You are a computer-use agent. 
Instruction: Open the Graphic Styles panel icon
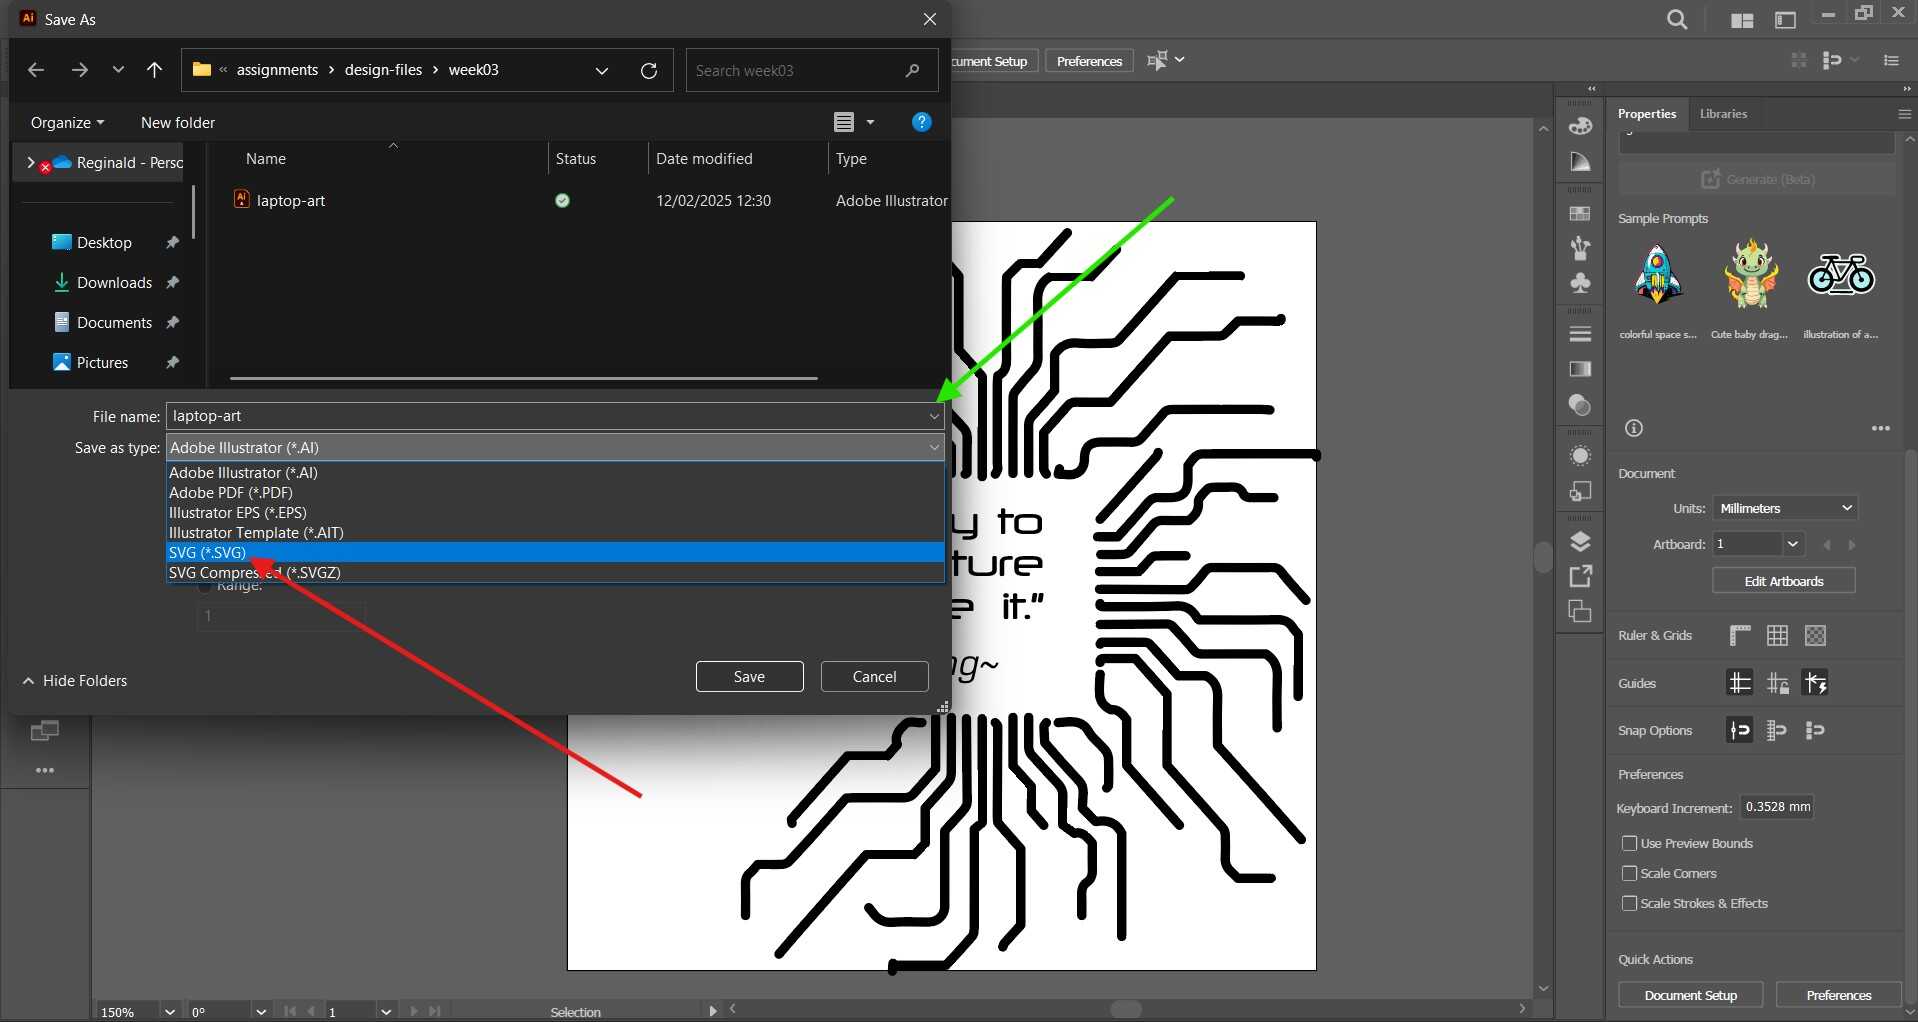[1580, 491]
